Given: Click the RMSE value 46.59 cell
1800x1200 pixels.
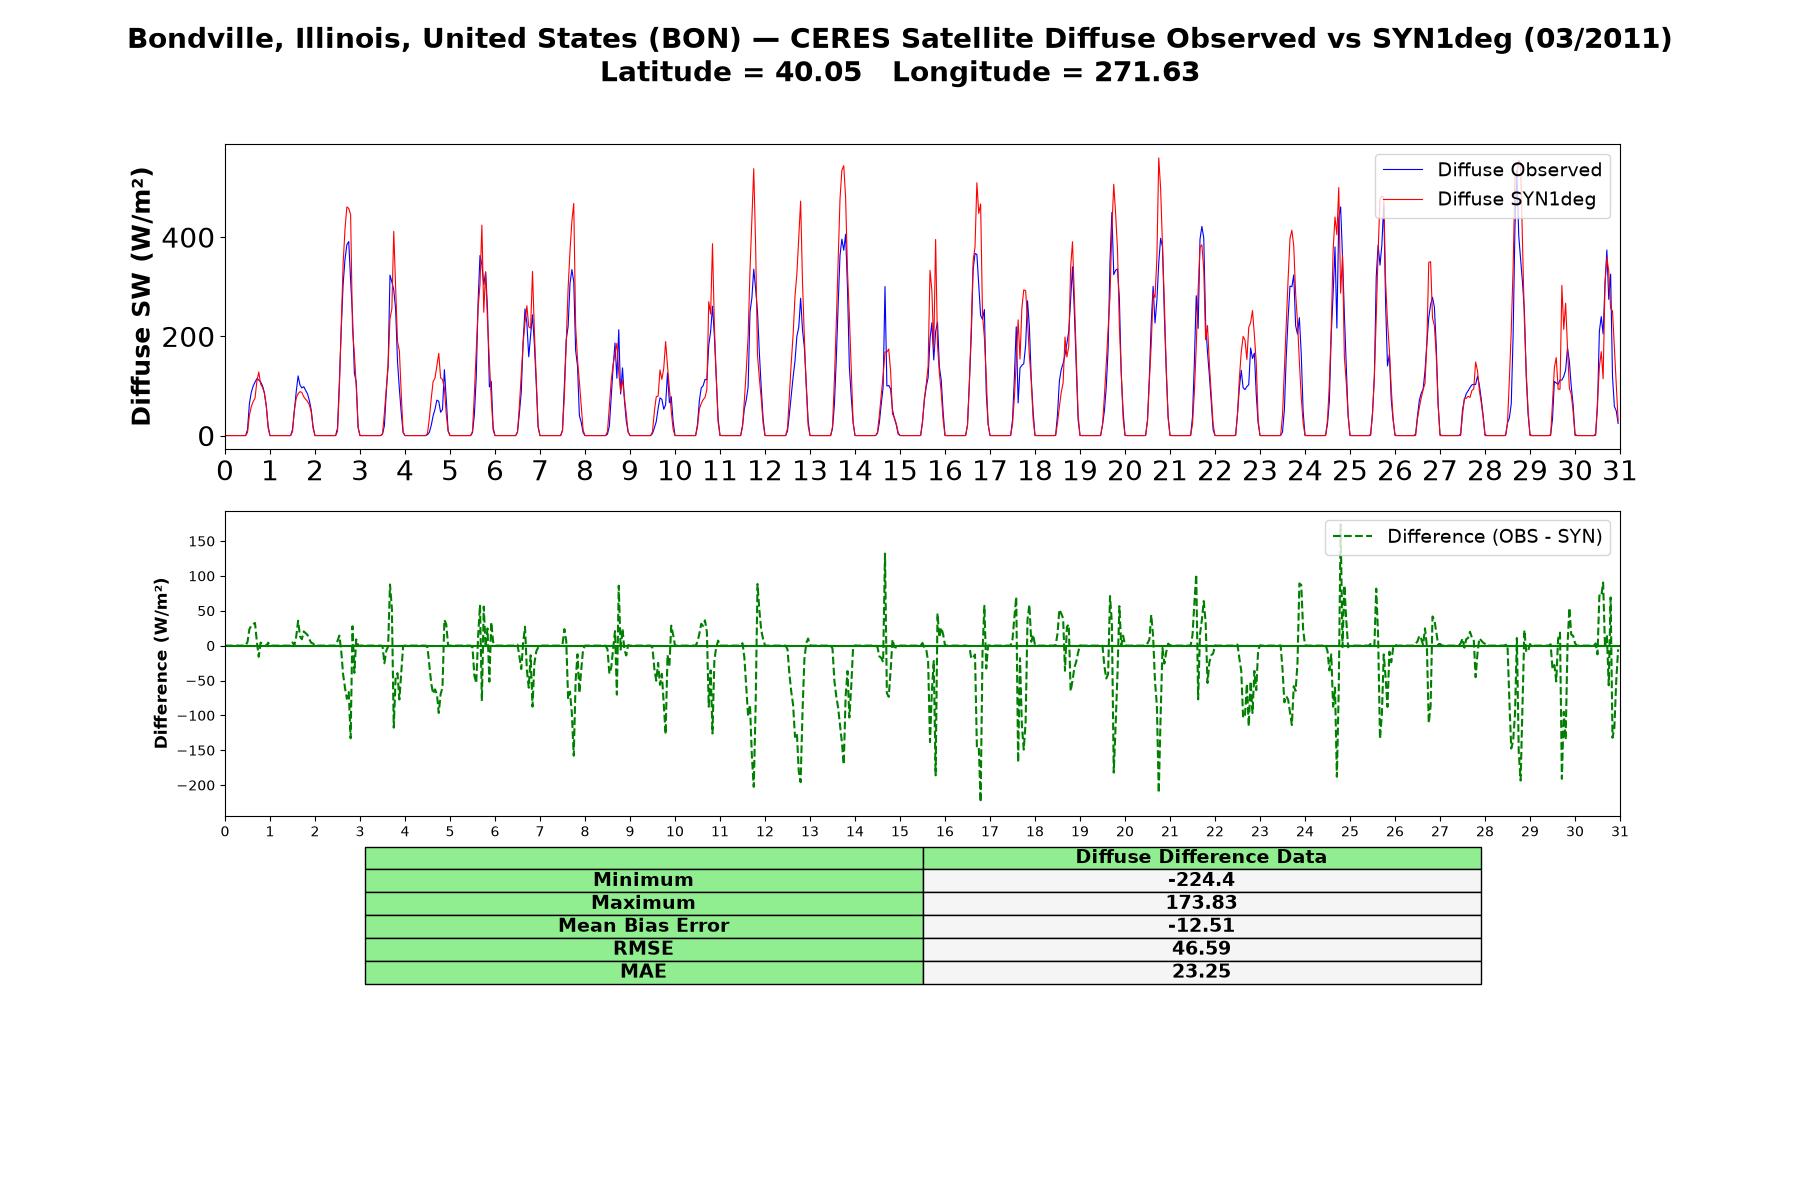Looking at the screenshot, I should [1202, 950].
